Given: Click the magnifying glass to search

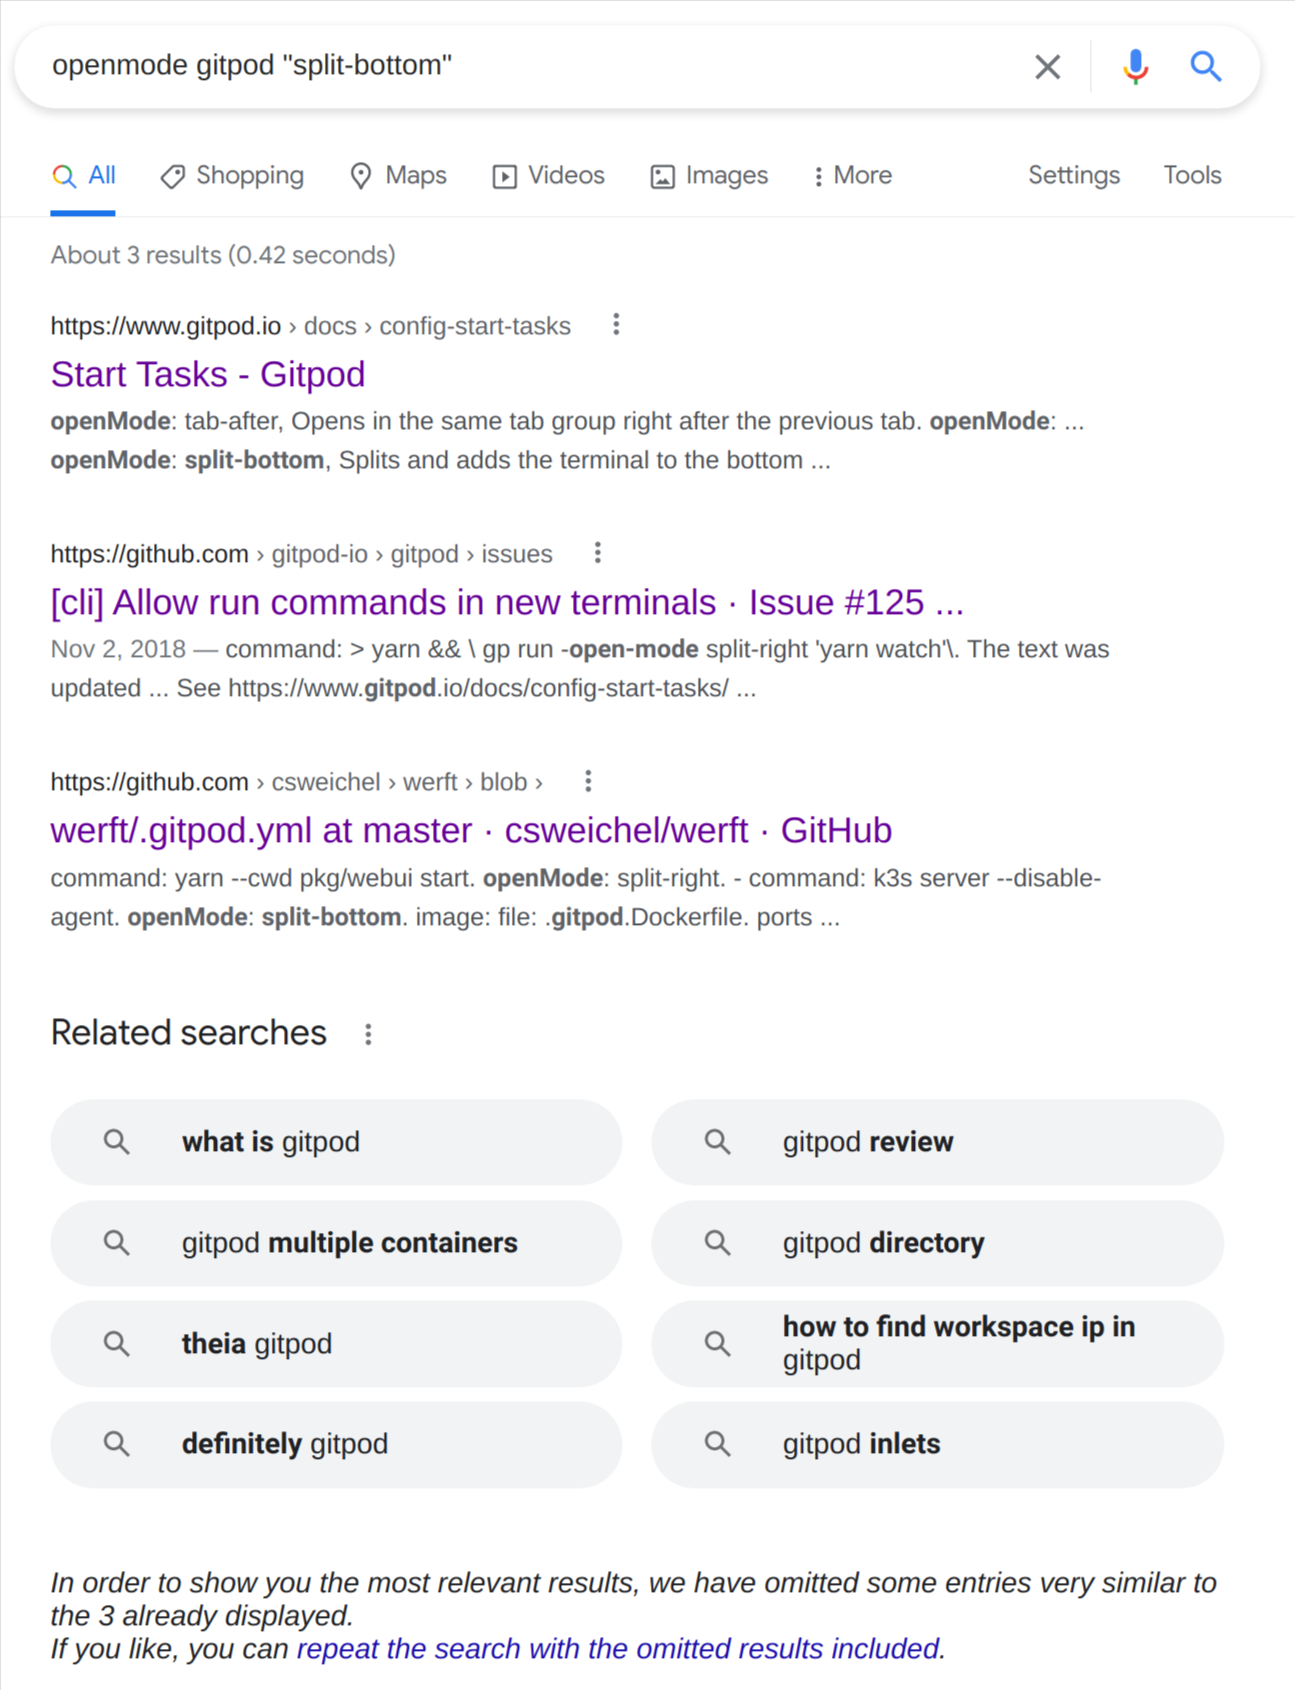Looking at the screenshot, I should point(1206,66).
